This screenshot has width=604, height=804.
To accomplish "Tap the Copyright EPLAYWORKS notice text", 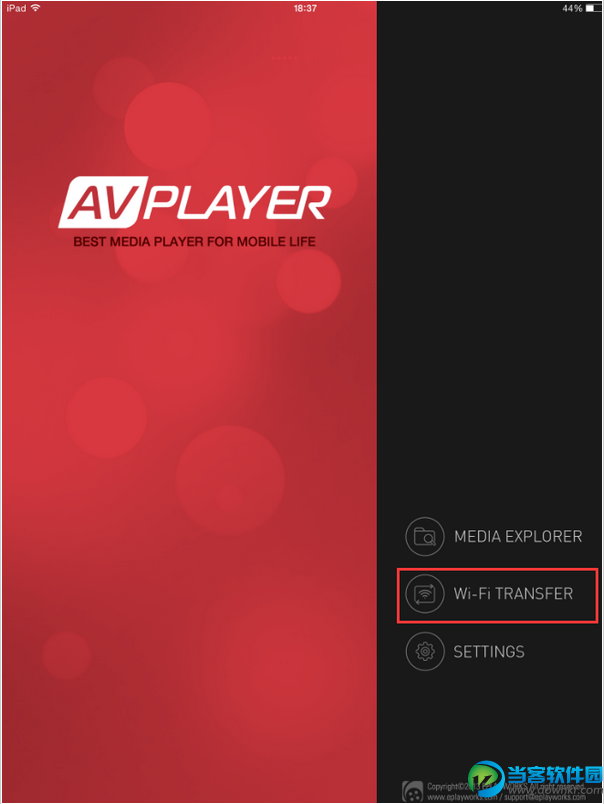I will click(505, 786).
